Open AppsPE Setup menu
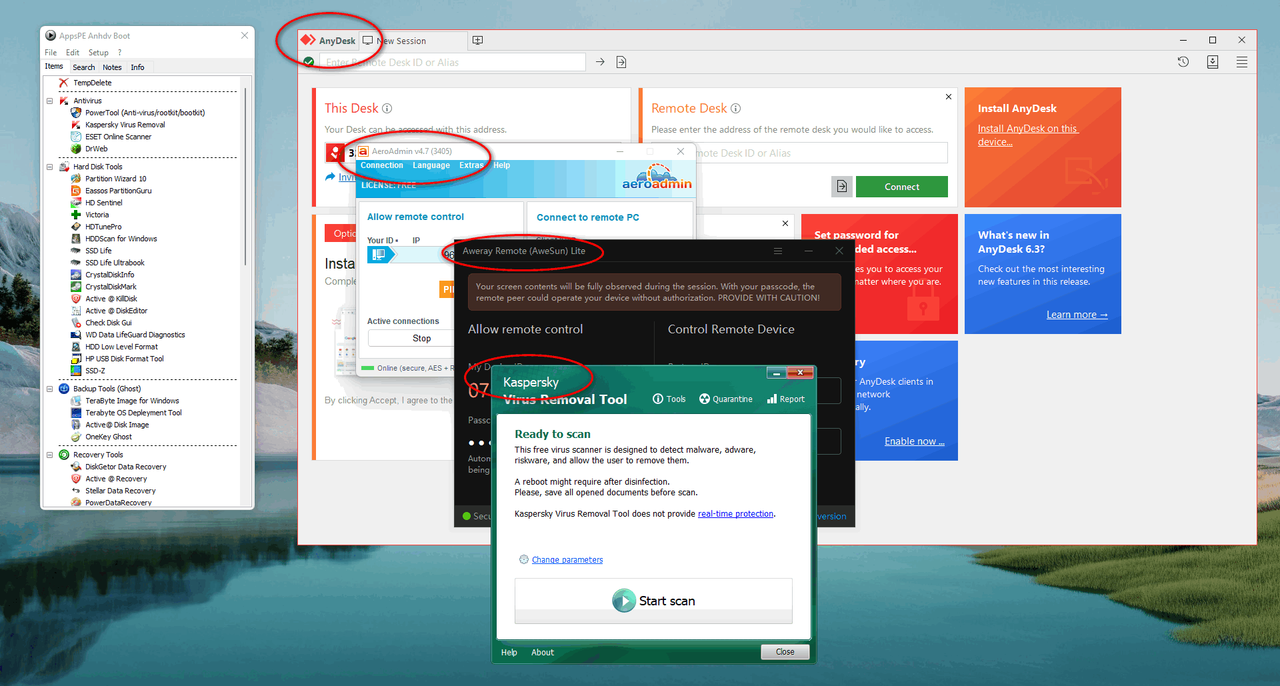Image resolution: width=1280 pixels, height=686 pixels. pyautogui.click(x=98, y=52)
